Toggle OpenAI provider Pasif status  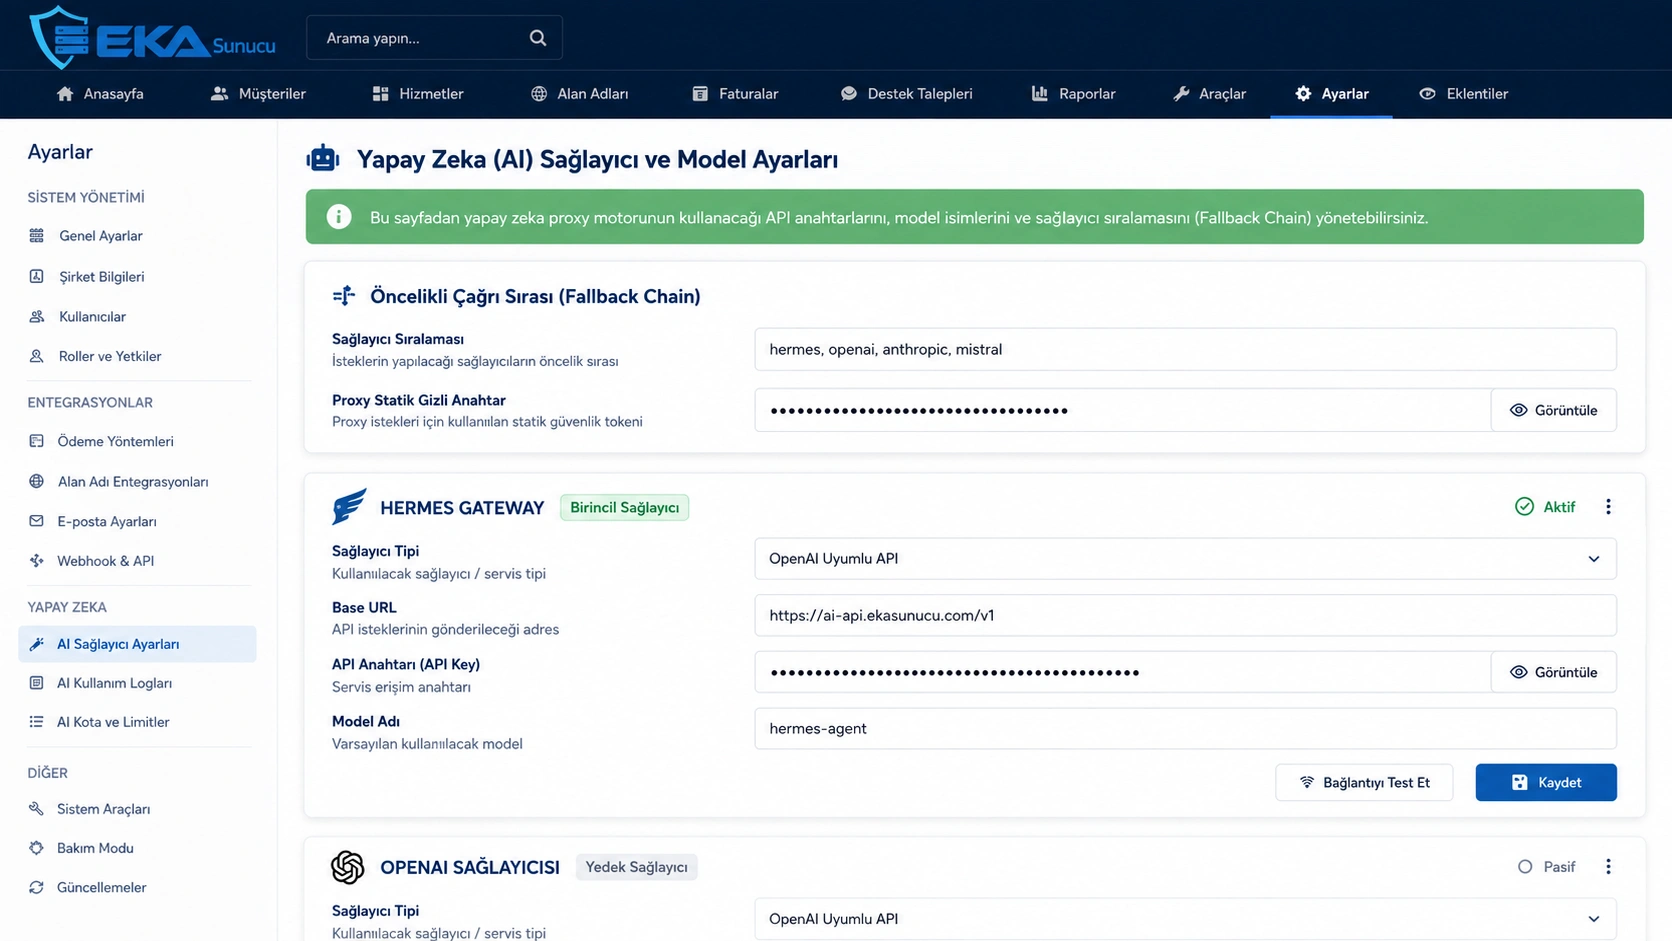point(1546,867)
